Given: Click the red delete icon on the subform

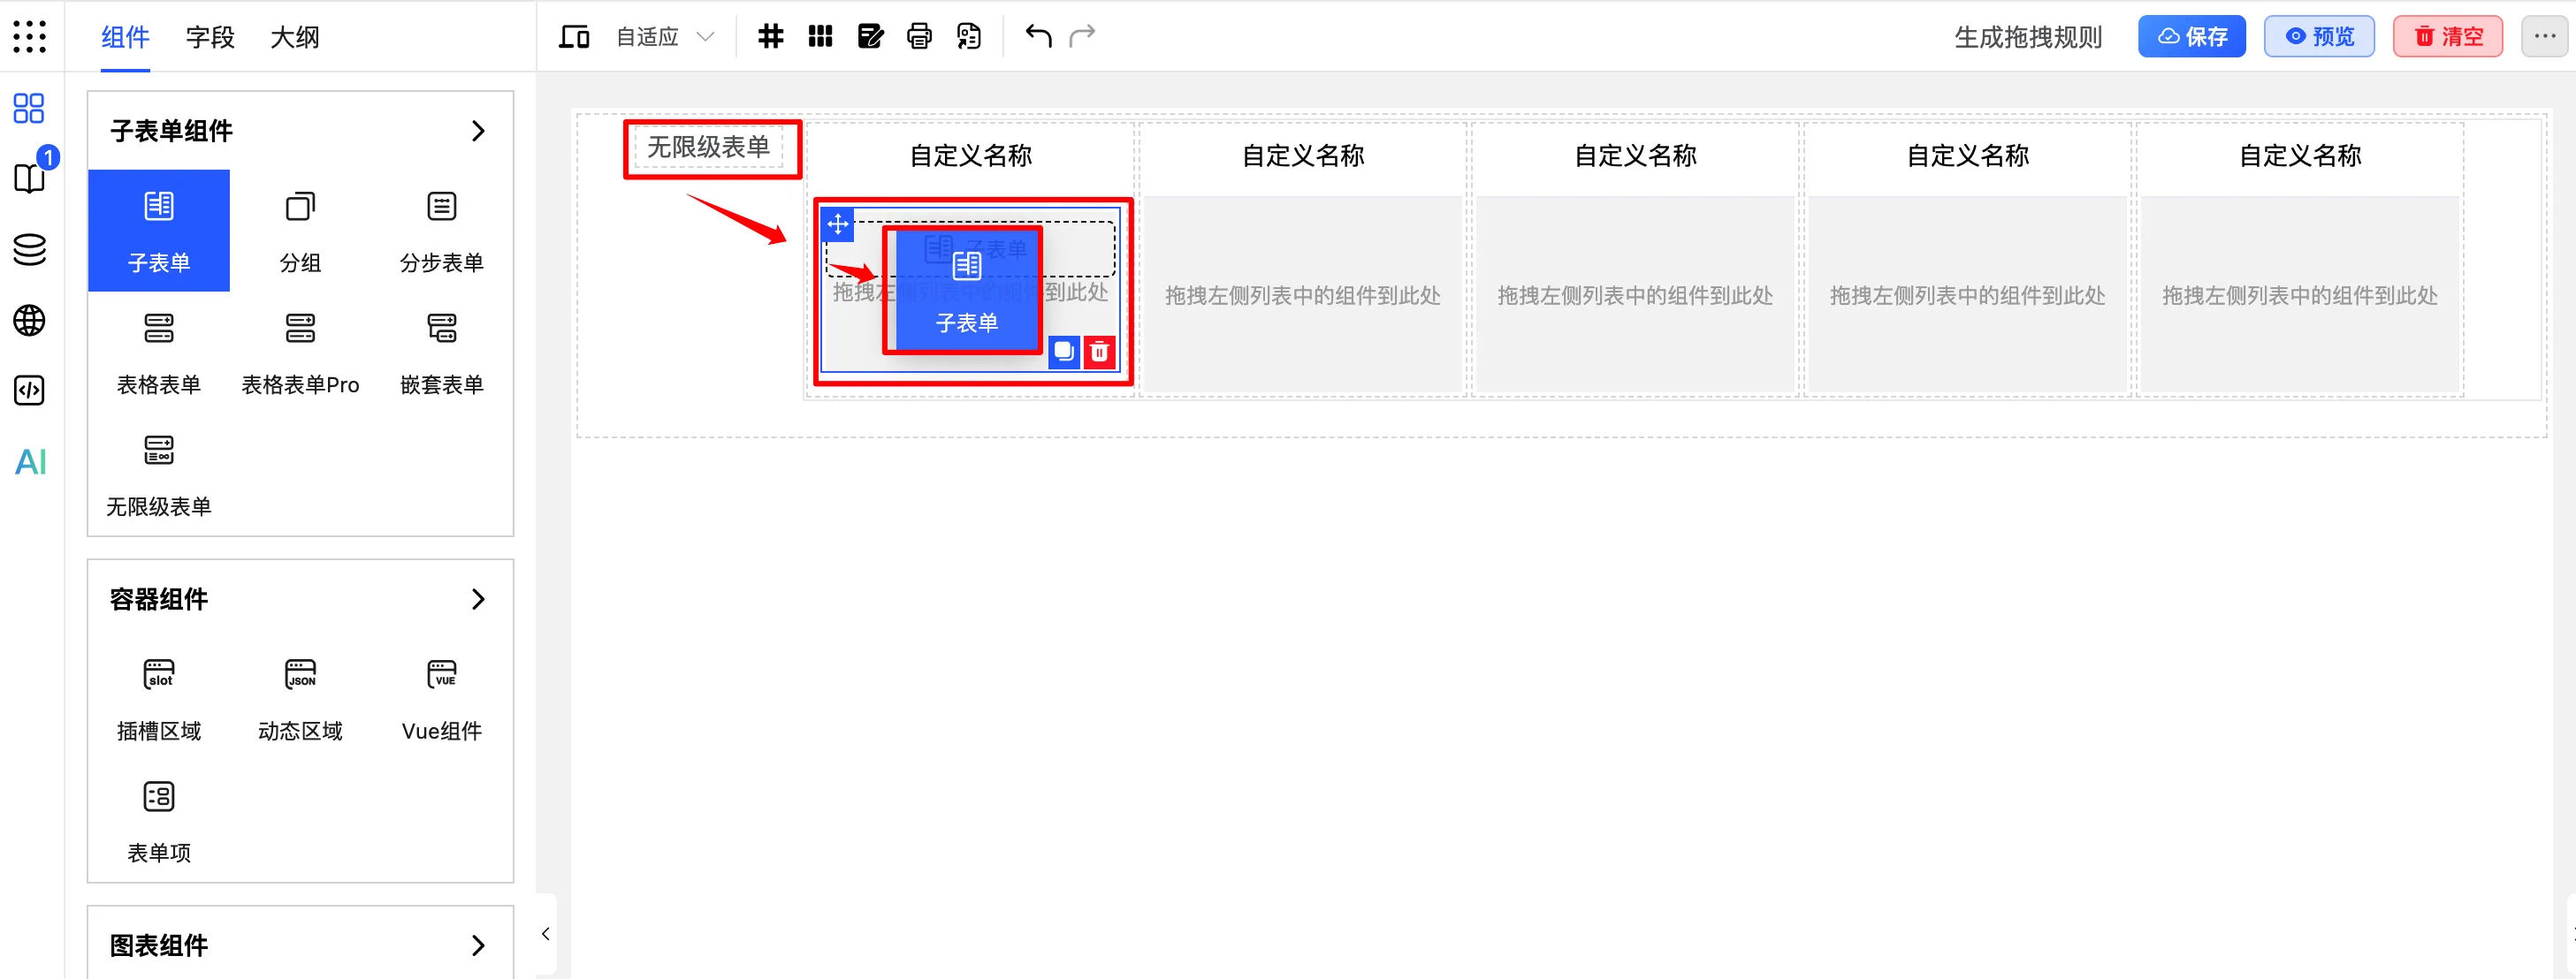Looking at the screenshot, I should point(1098,351).
